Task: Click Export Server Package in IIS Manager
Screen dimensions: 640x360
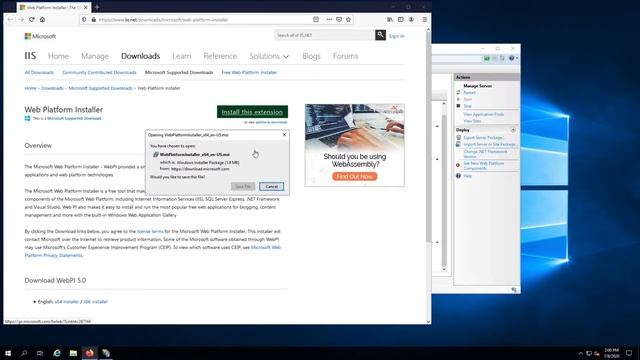Action: click(484, 138)
